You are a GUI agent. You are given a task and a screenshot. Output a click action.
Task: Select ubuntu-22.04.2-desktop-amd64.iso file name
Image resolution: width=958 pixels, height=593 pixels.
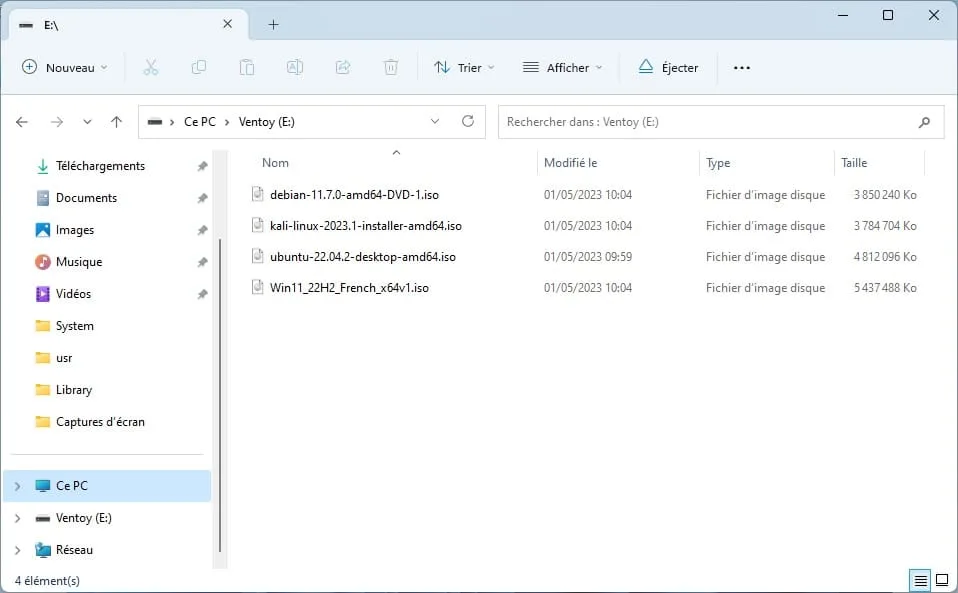pyautogui.click(x=363, y=257)
